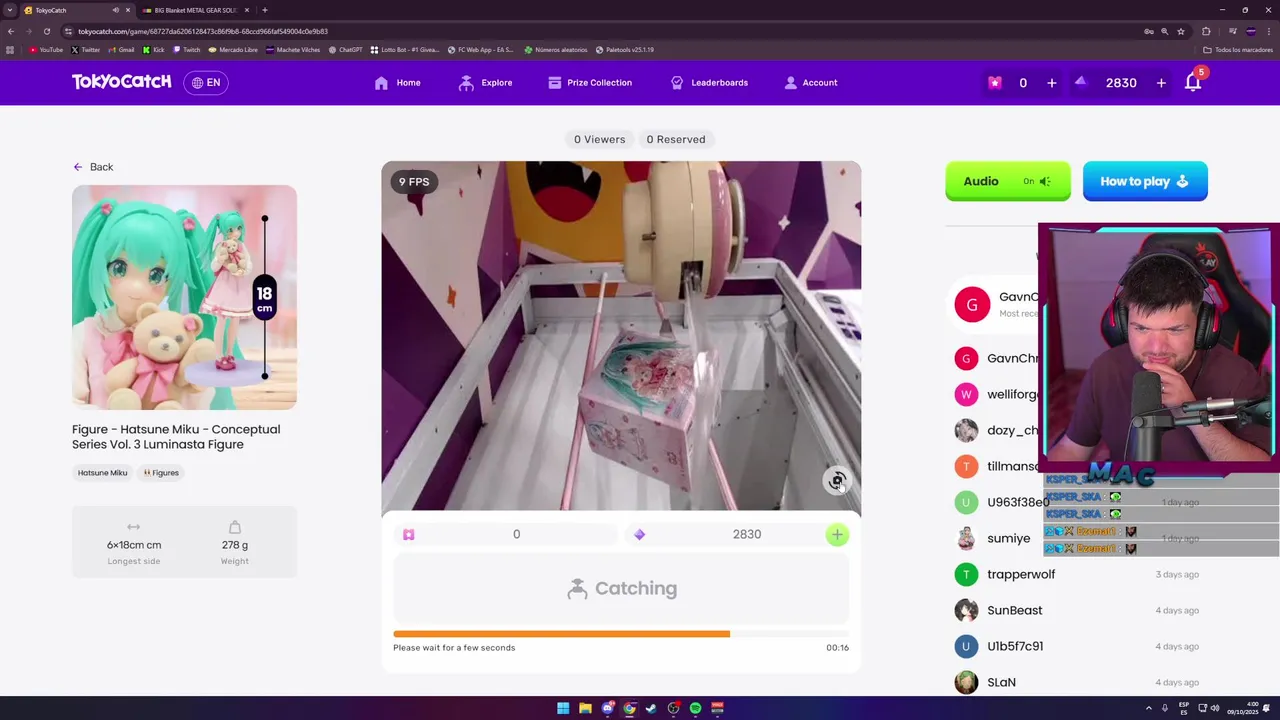Viewport: 1280px width, 720px height.
Task: Open Twitch bookmark
Action: point(186,49)
